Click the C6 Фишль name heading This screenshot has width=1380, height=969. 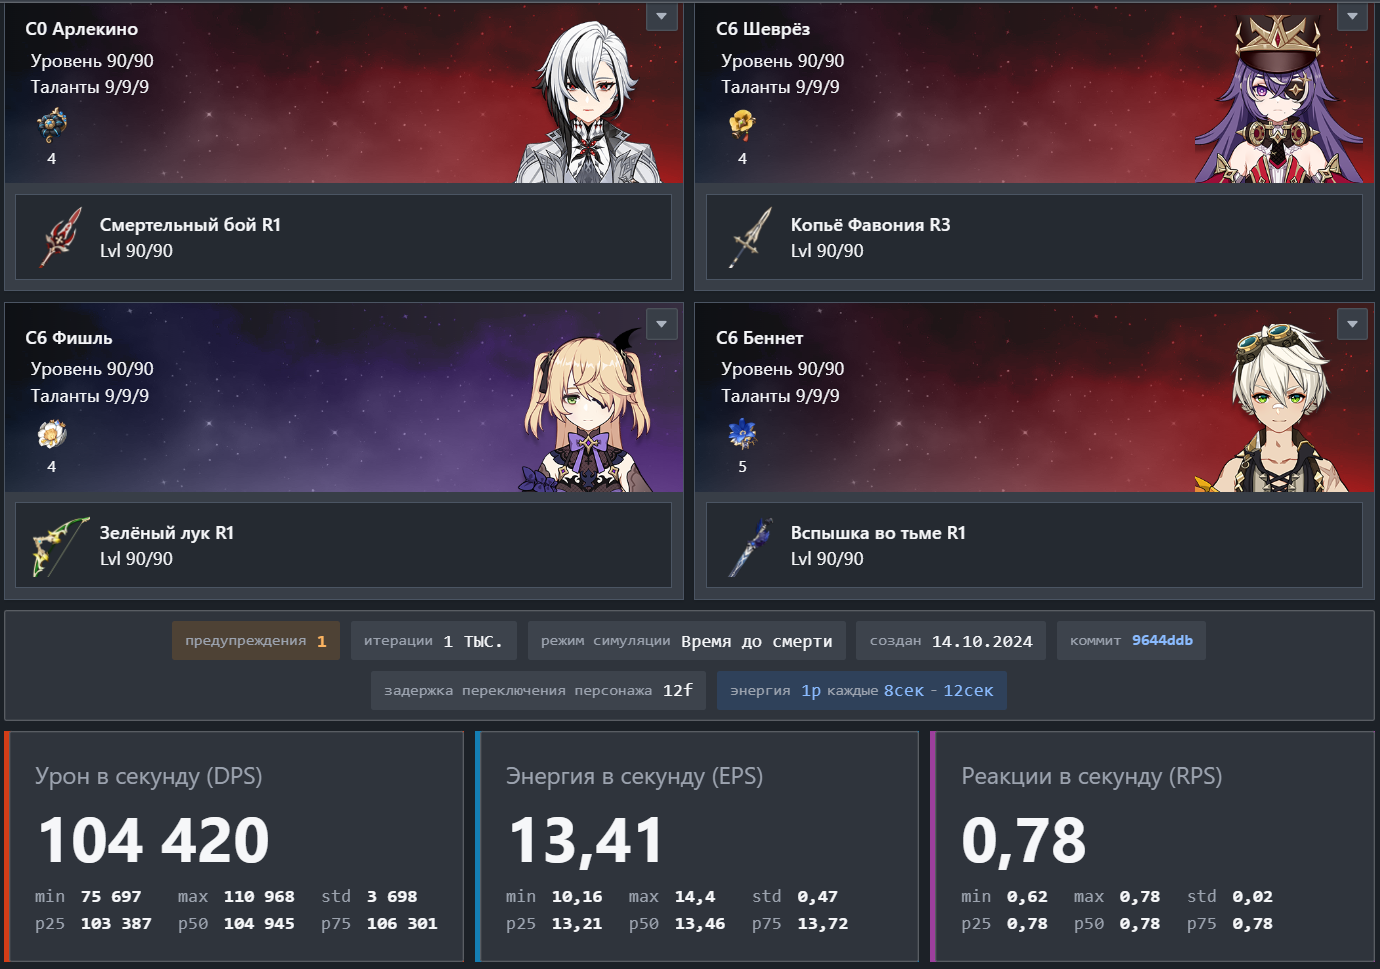pyautogui.click(x=69, y=338)
